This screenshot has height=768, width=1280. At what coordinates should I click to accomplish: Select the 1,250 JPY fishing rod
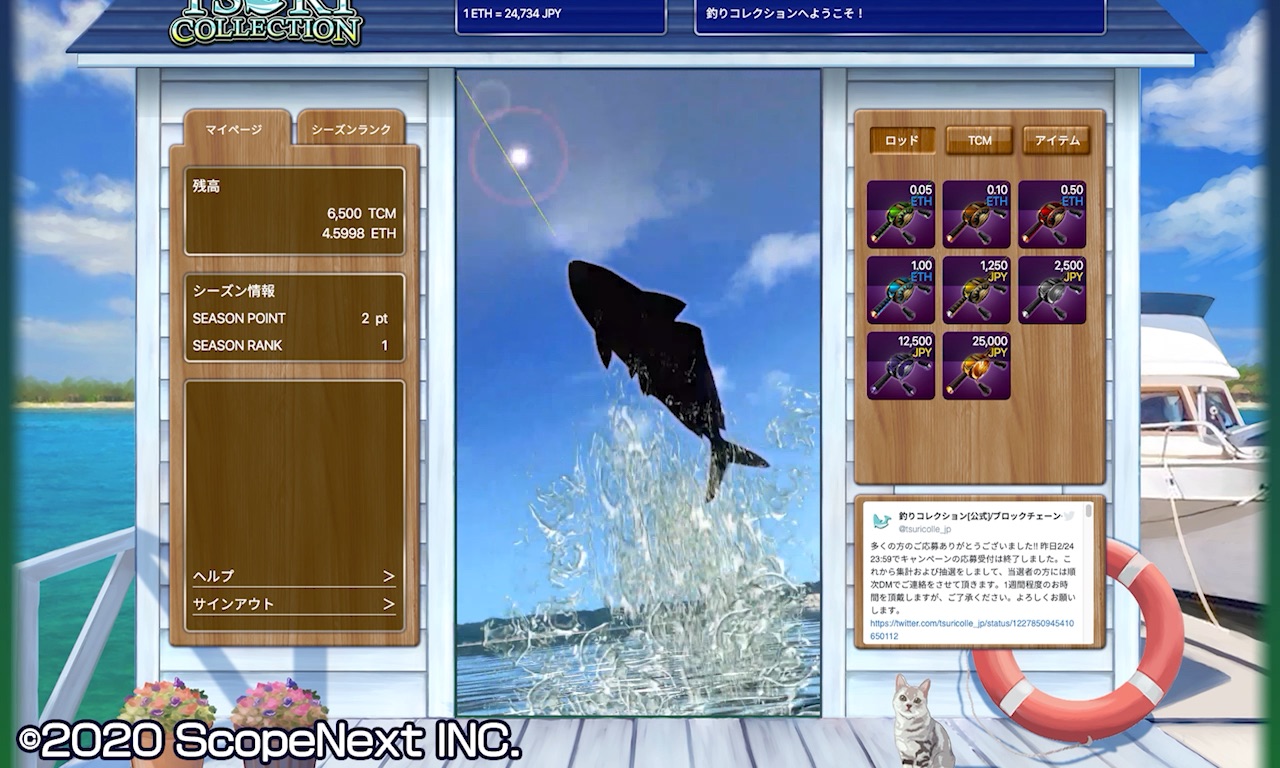(977, 290)
